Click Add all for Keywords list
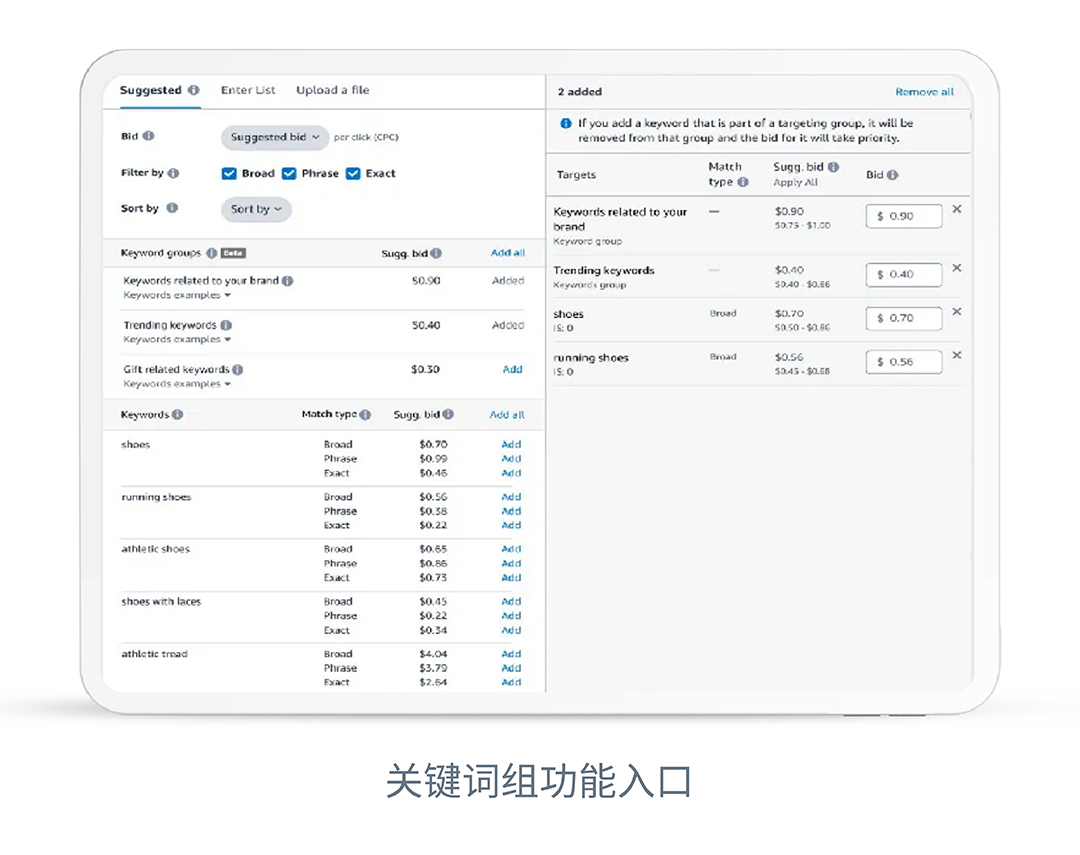 click(507, 415)
